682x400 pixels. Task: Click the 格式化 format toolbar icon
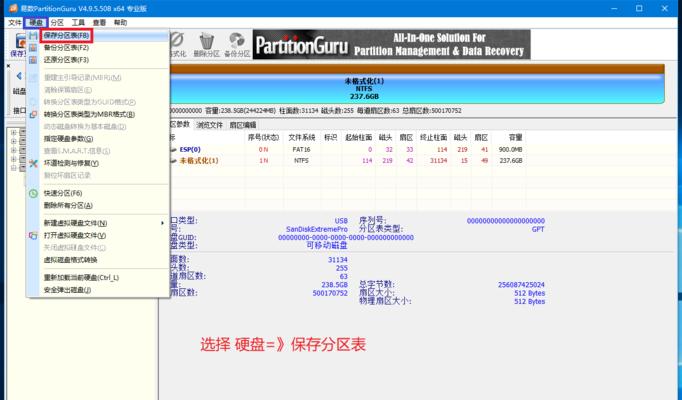177,40
